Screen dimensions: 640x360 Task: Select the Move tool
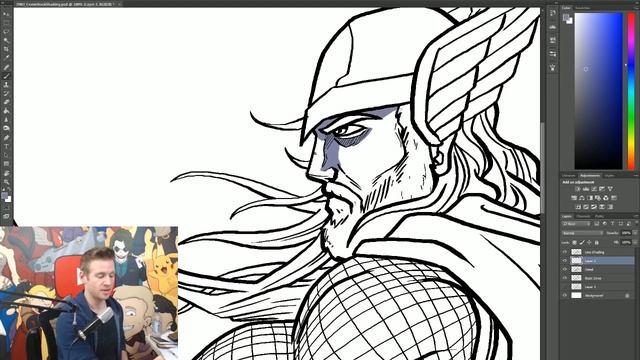[x=7, y=13]
